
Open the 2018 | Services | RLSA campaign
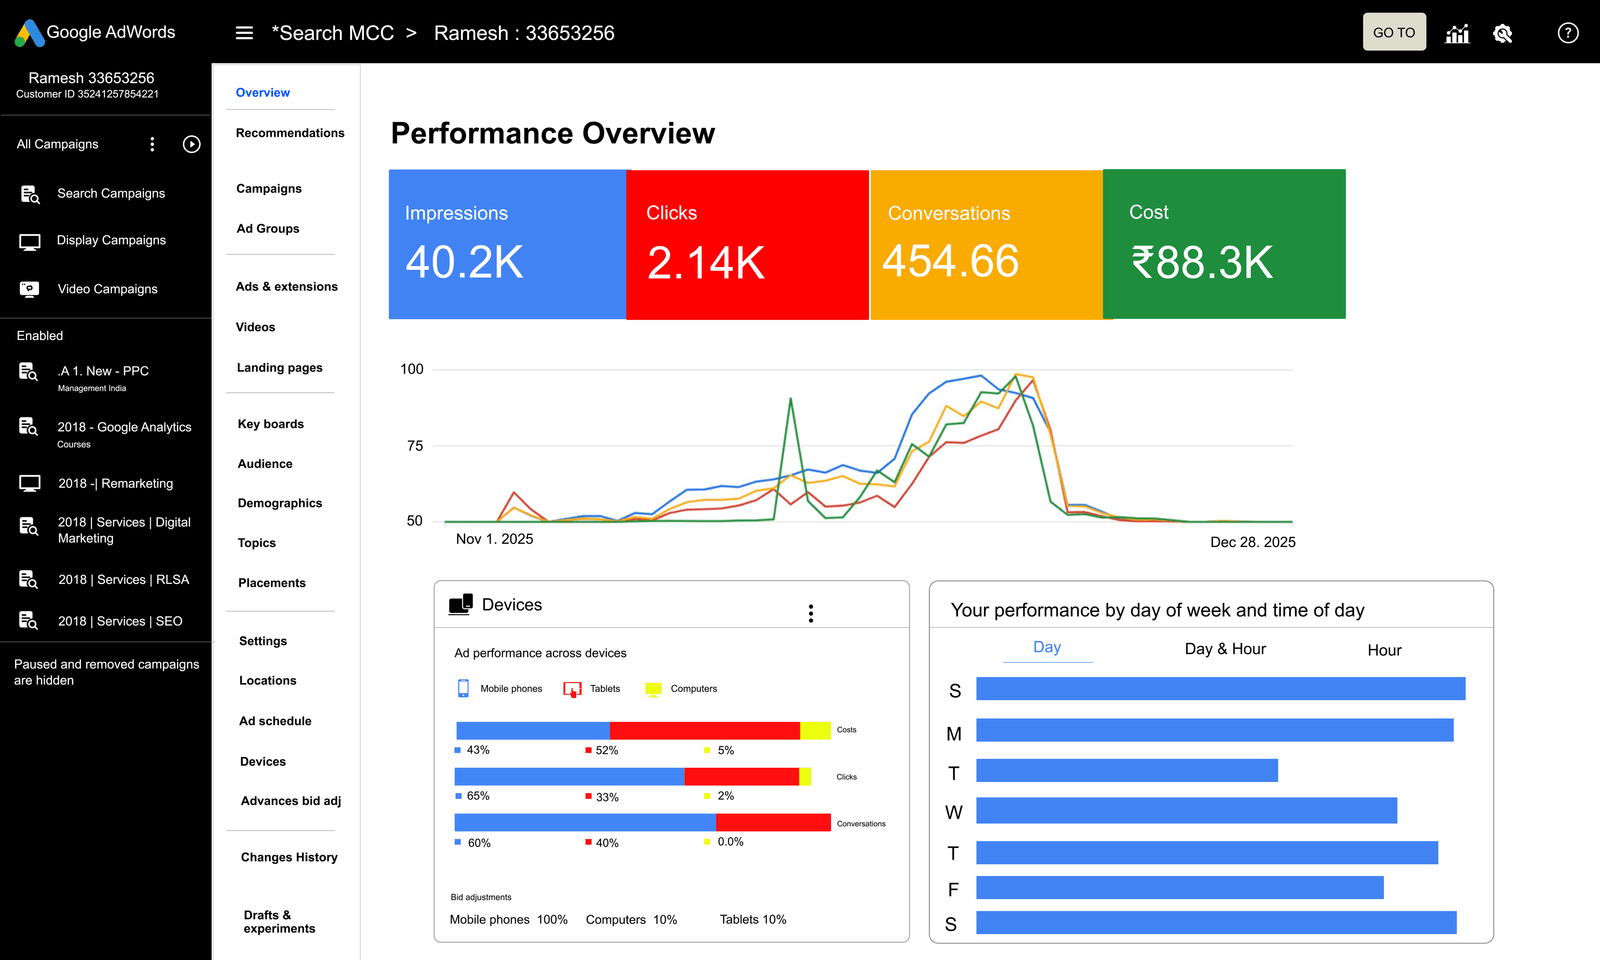pyautogui.click(x=123, y=580)
